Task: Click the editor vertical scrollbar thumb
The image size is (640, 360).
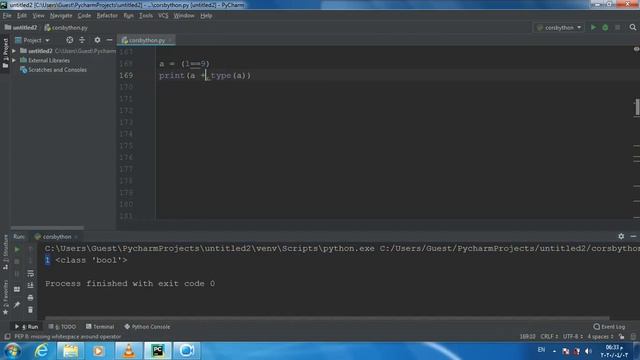Action: [637, 107]
